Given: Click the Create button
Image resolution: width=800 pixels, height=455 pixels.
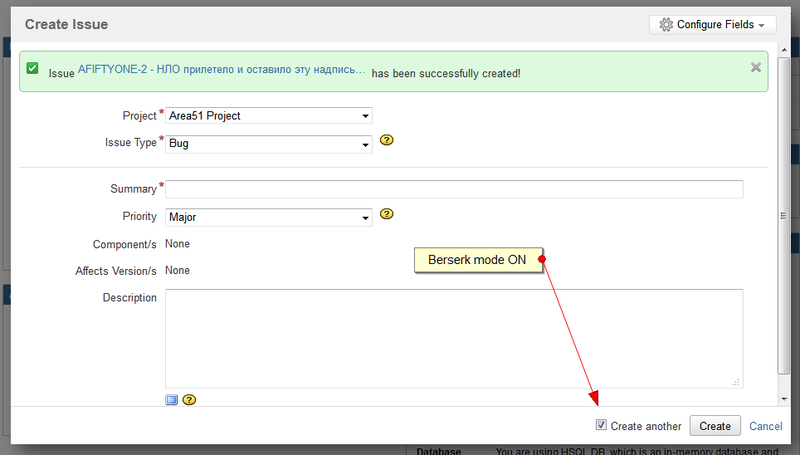Looking at the screenshot, I should coord(715,426).
